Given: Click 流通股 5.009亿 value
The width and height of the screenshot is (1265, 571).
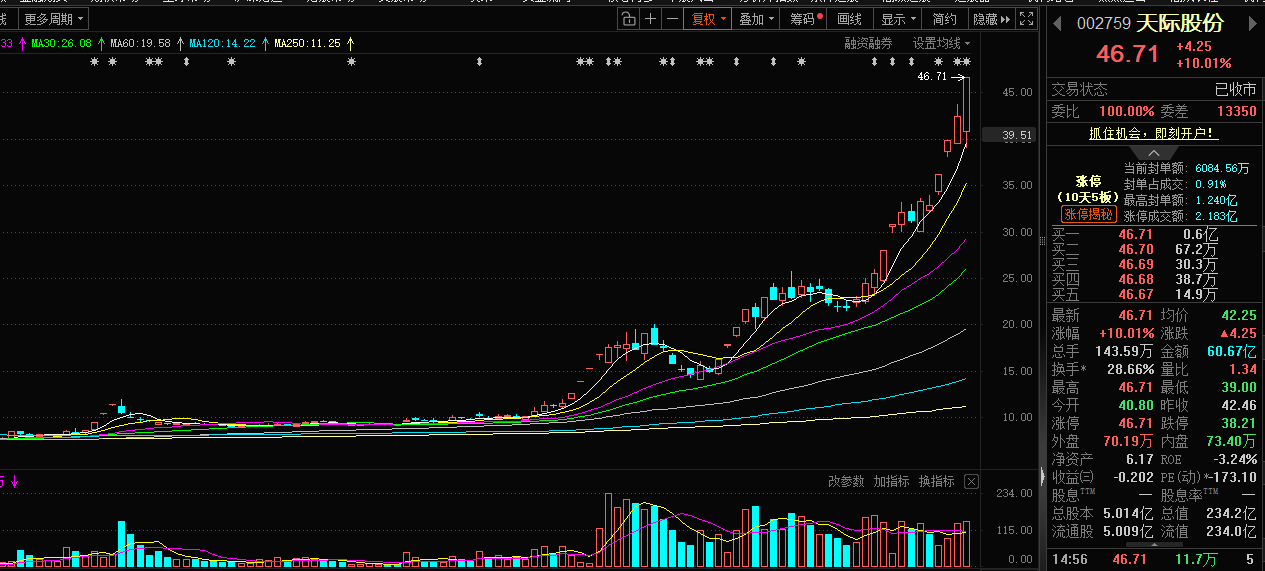Looking at the screenshot, I should (x=1129, y=531).
